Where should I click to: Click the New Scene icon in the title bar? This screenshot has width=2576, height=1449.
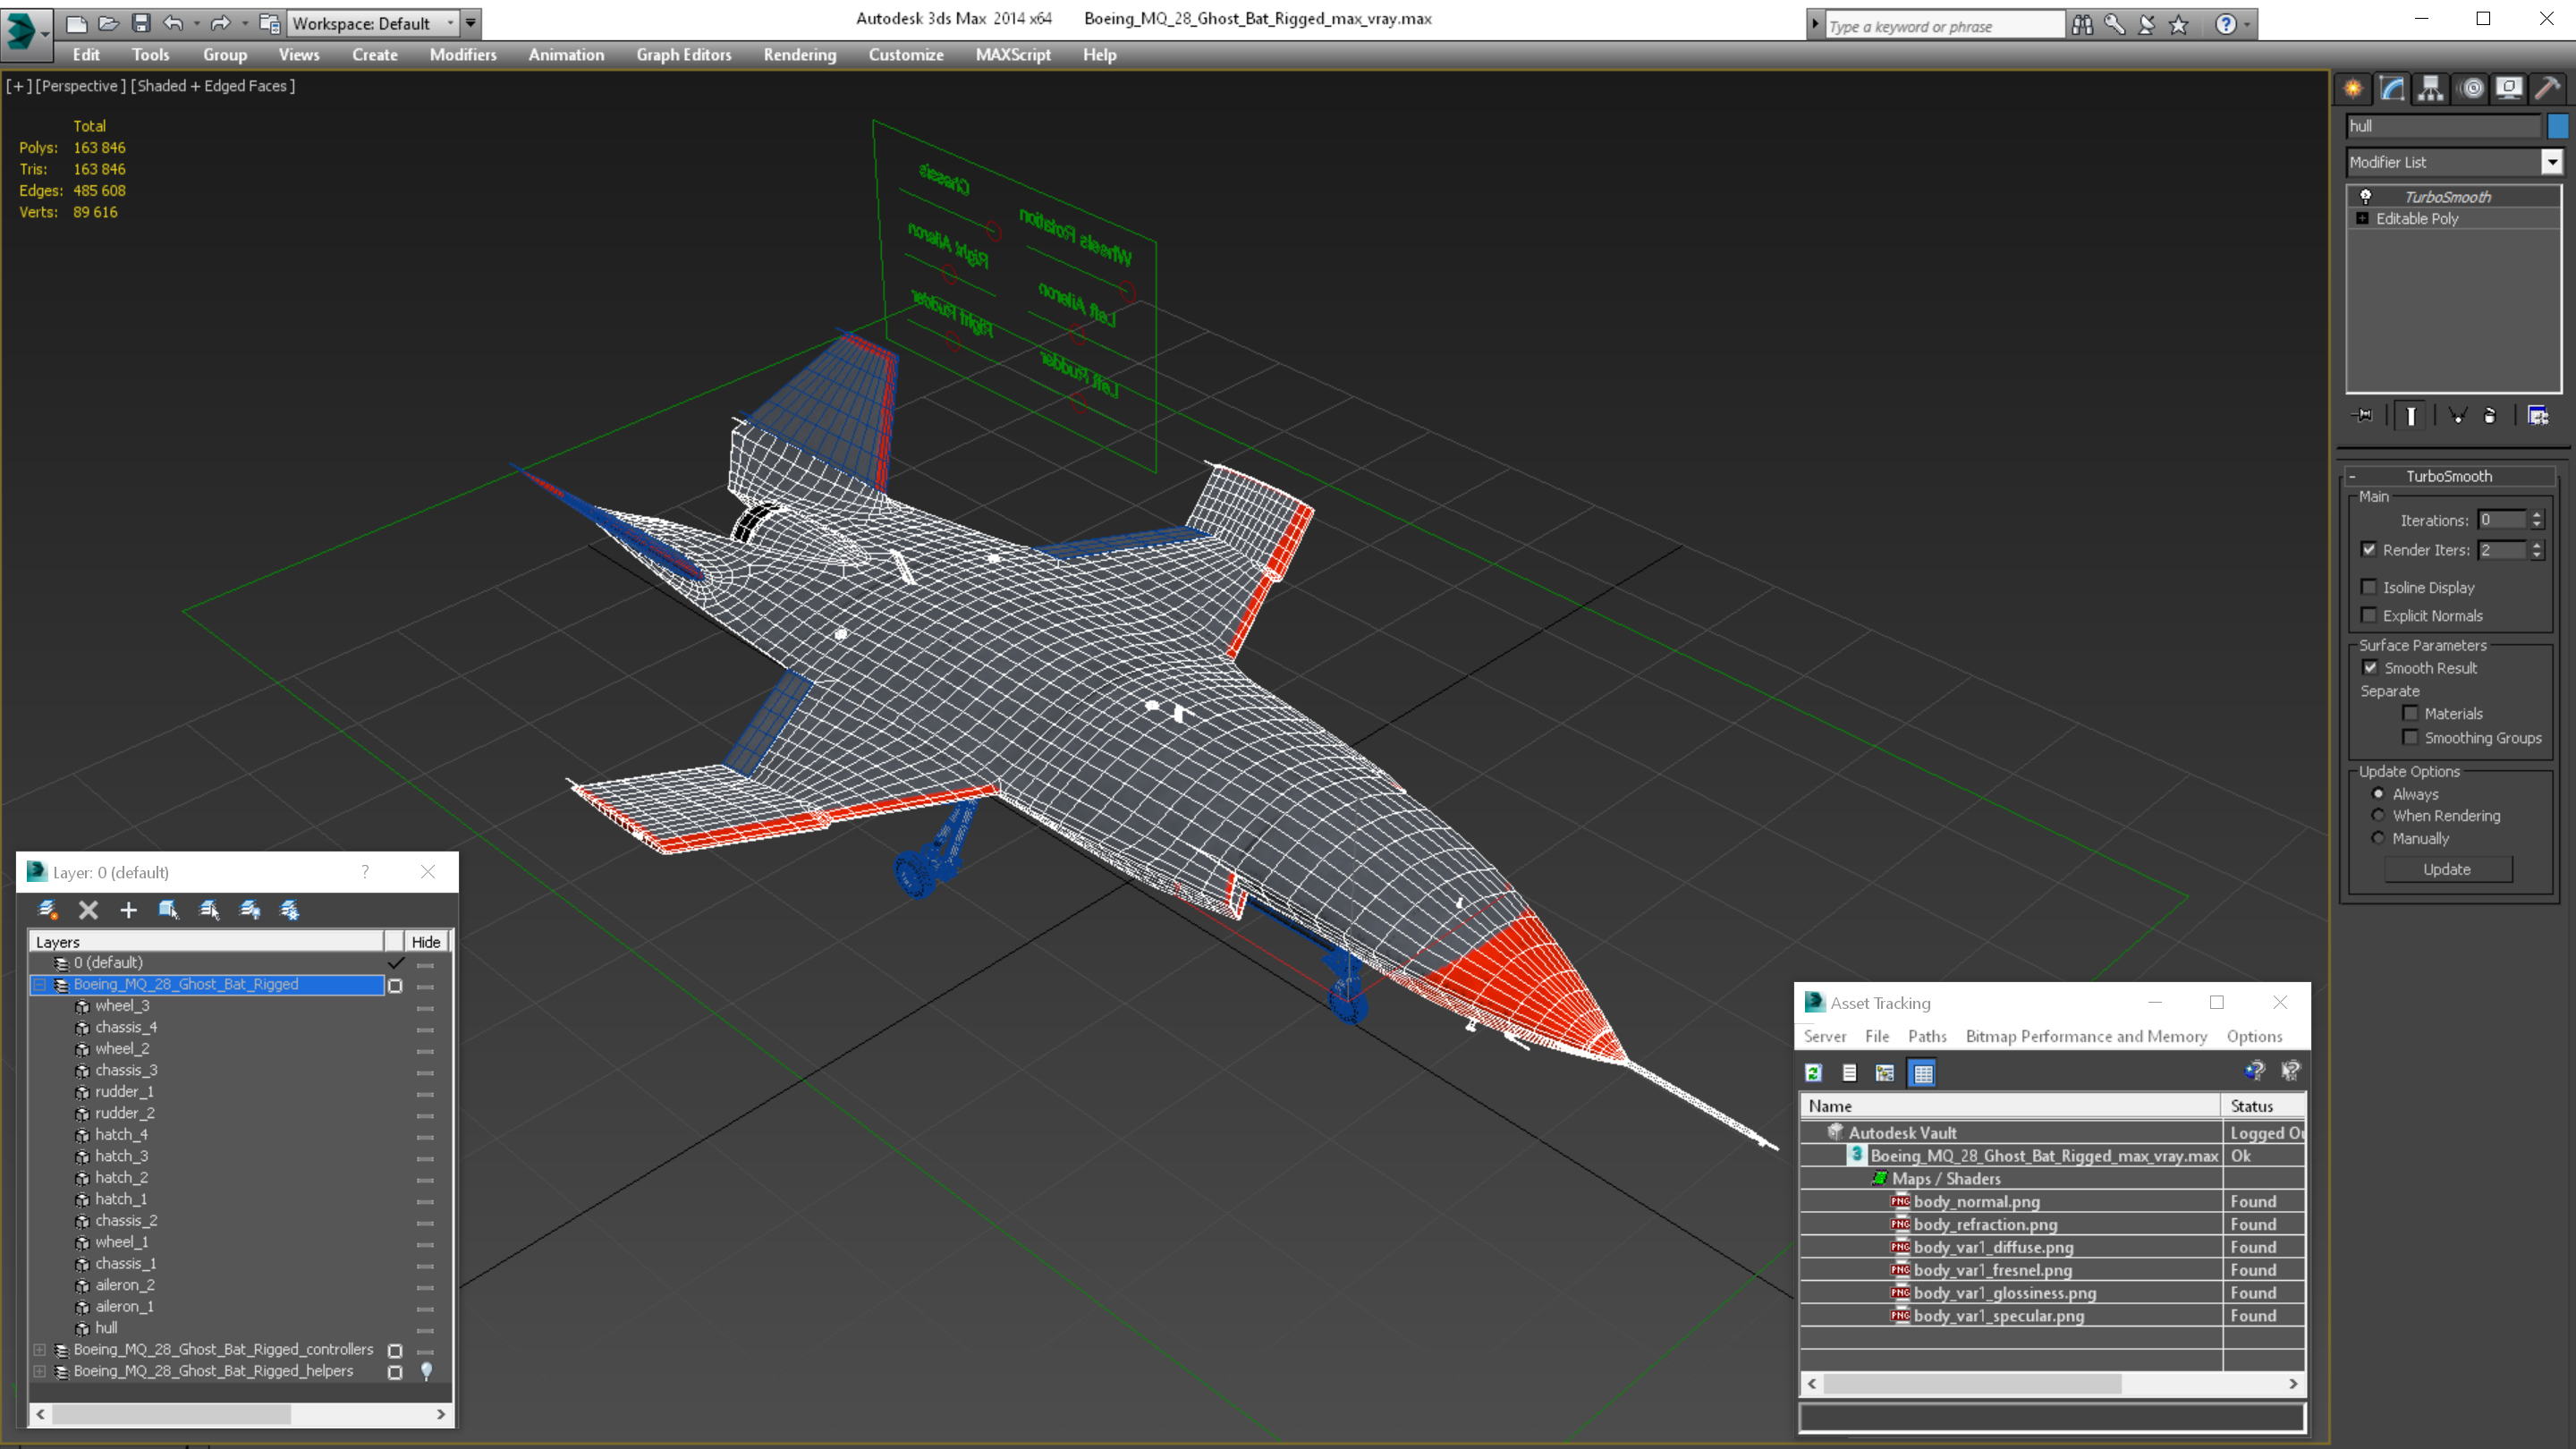pyautogui.click(x=76, y=22)
